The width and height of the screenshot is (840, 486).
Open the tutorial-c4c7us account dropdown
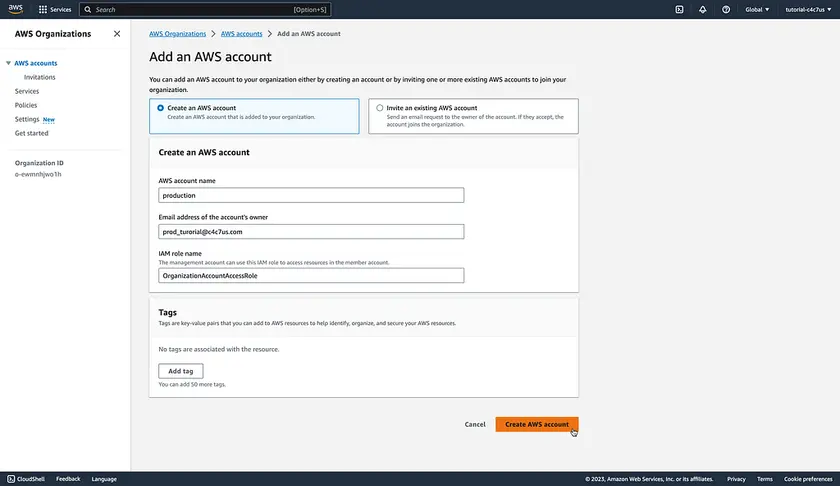(x=808, y=10)
